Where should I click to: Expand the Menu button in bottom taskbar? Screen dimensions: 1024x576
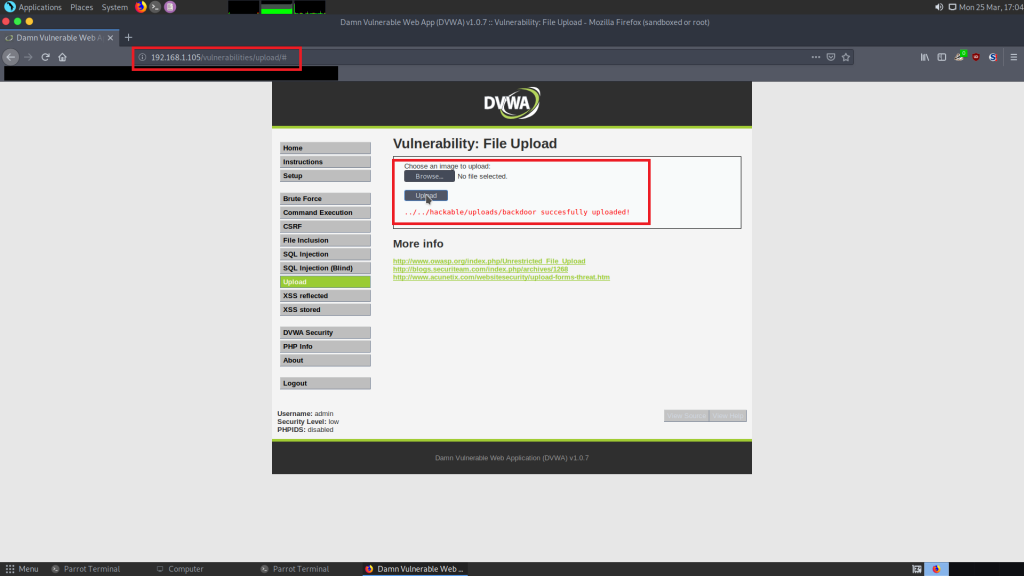click(x=22, y=569)
